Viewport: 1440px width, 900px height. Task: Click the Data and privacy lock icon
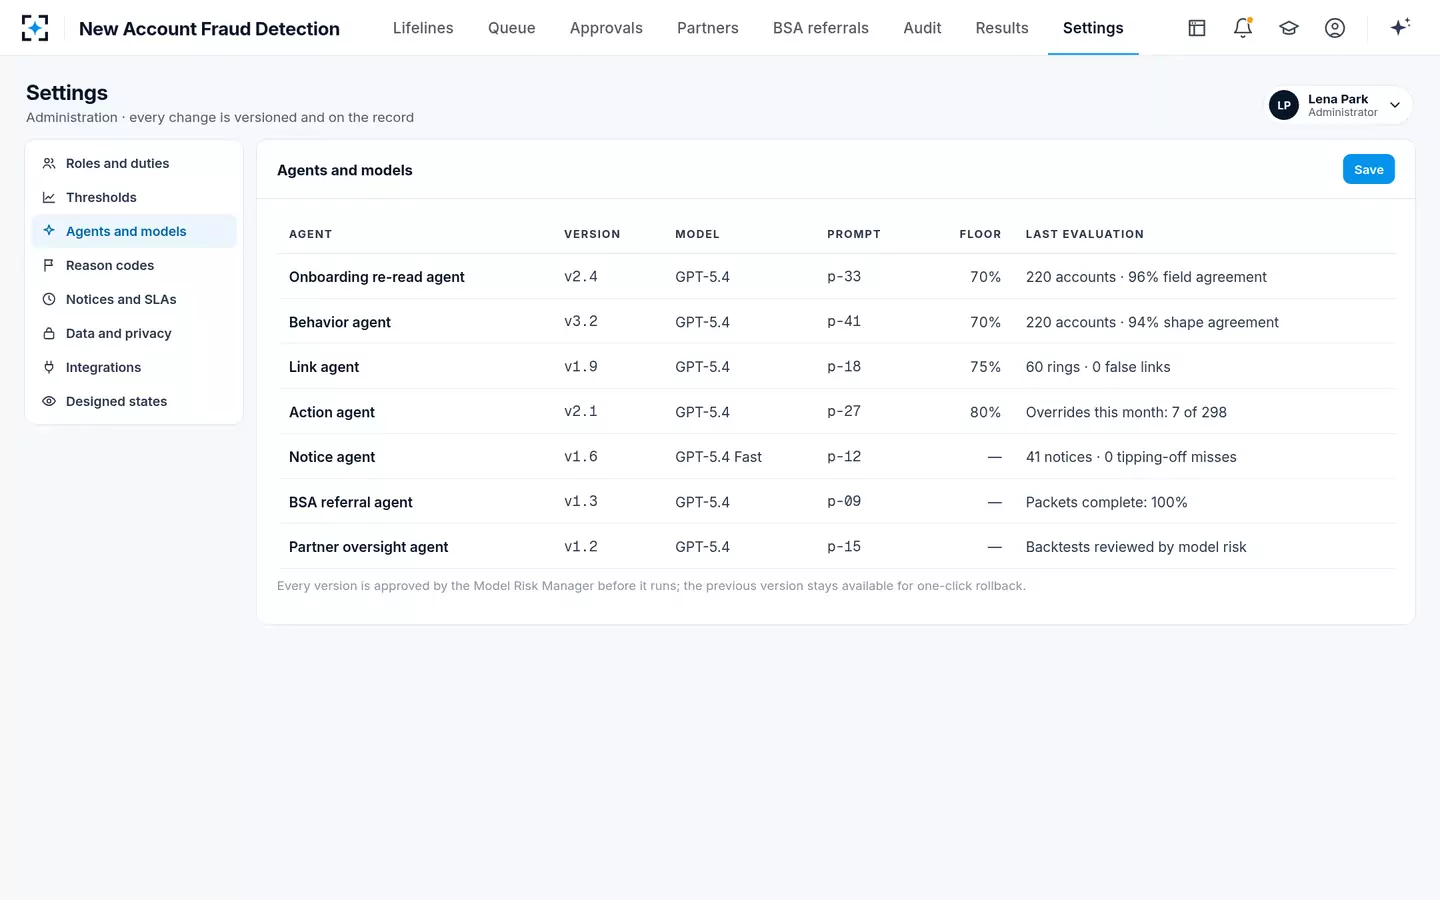coord(49,333)
